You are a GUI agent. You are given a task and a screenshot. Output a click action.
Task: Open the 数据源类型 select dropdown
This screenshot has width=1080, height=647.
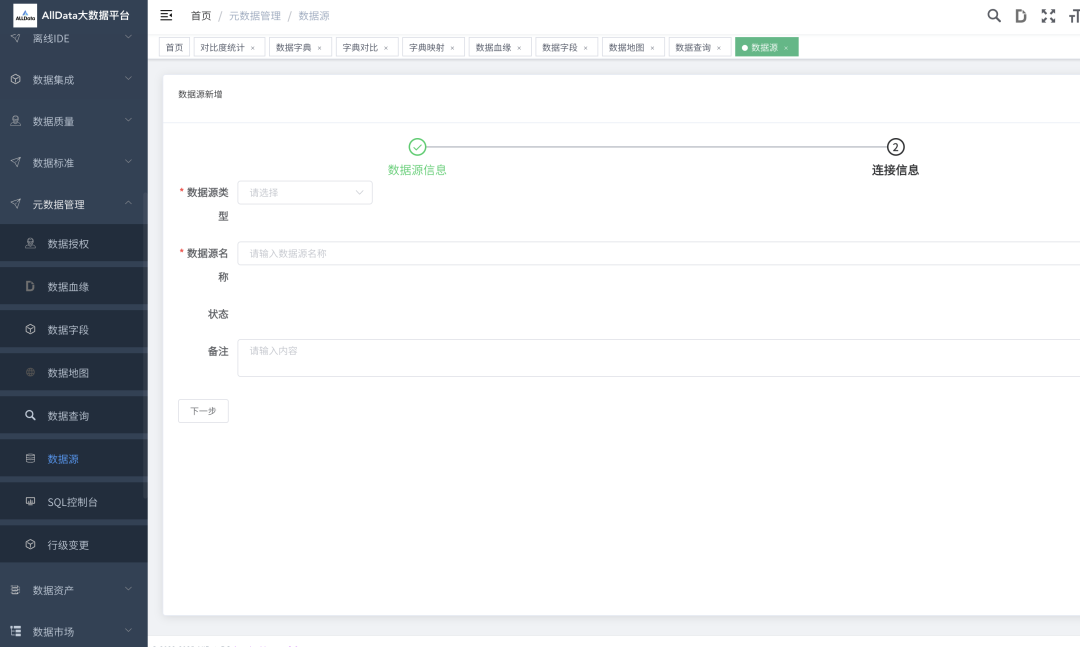click(304, 193)
